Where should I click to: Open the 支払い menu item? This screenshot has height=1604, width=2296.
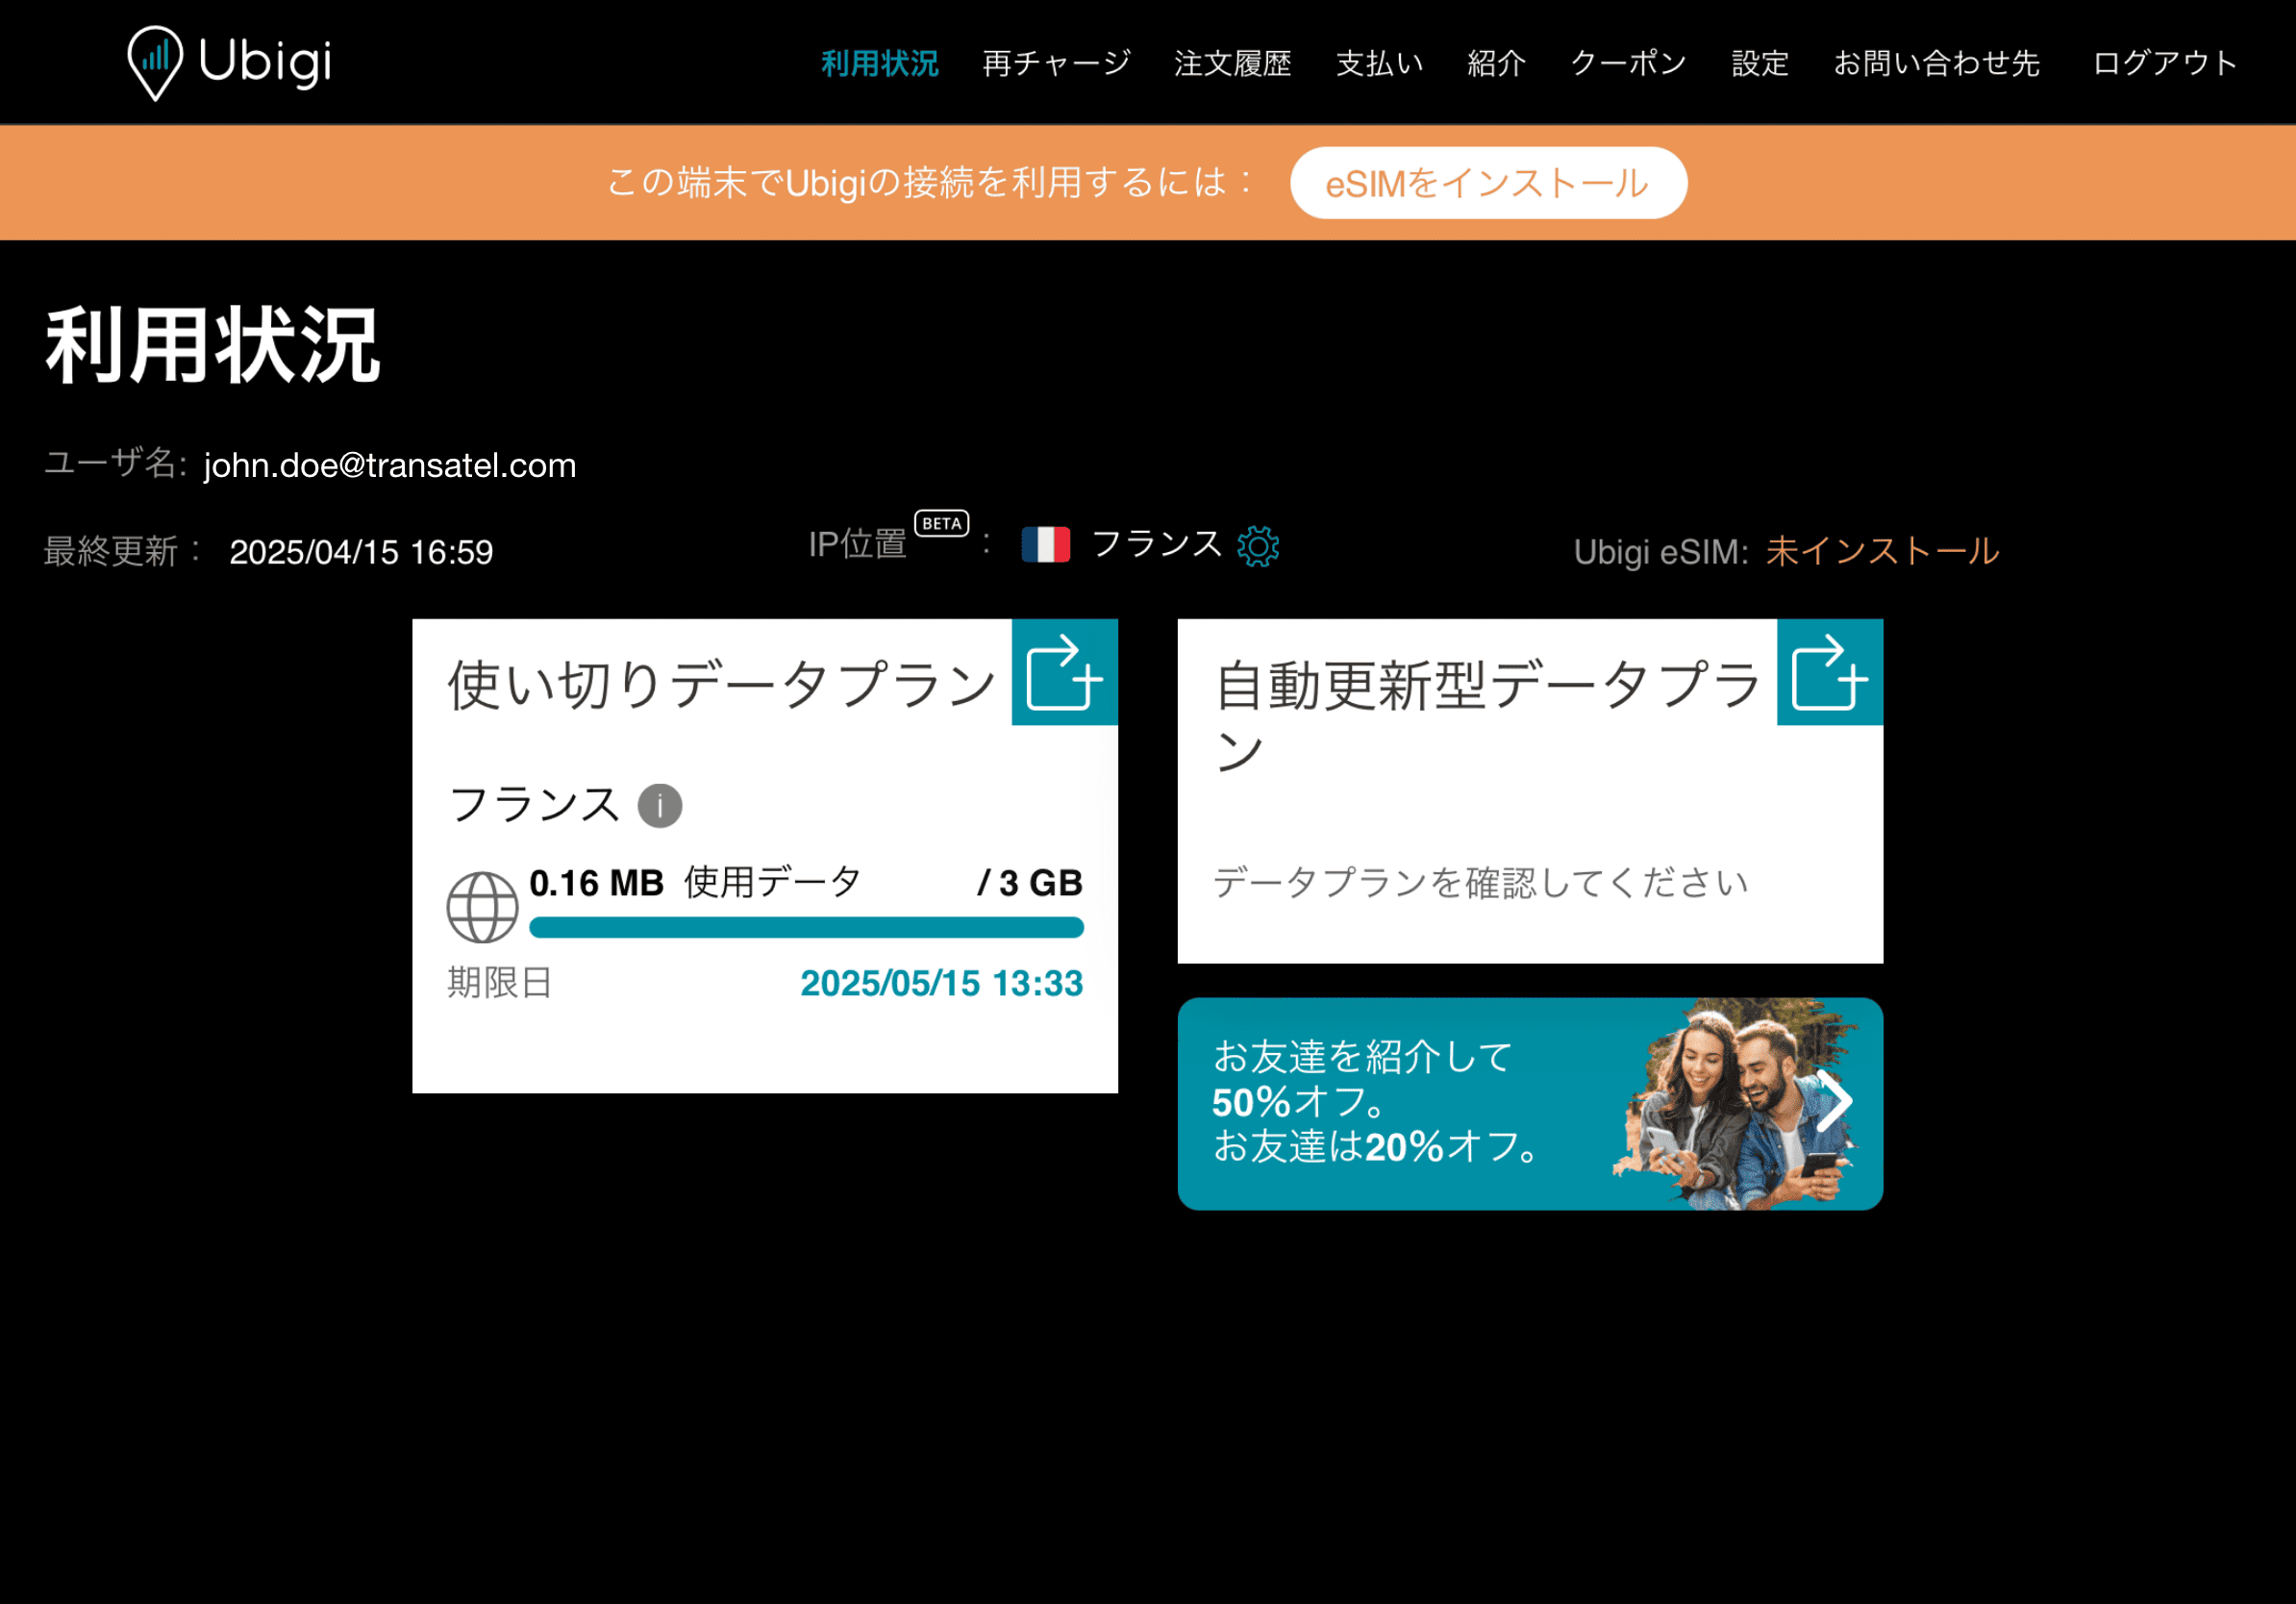click(x=1380, y=64)
